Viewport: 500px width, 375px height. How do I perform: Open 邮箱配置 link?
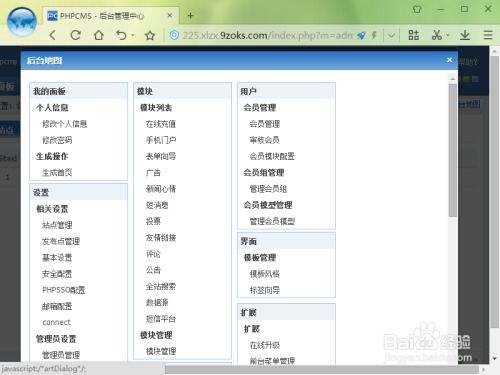coord(57,306)
